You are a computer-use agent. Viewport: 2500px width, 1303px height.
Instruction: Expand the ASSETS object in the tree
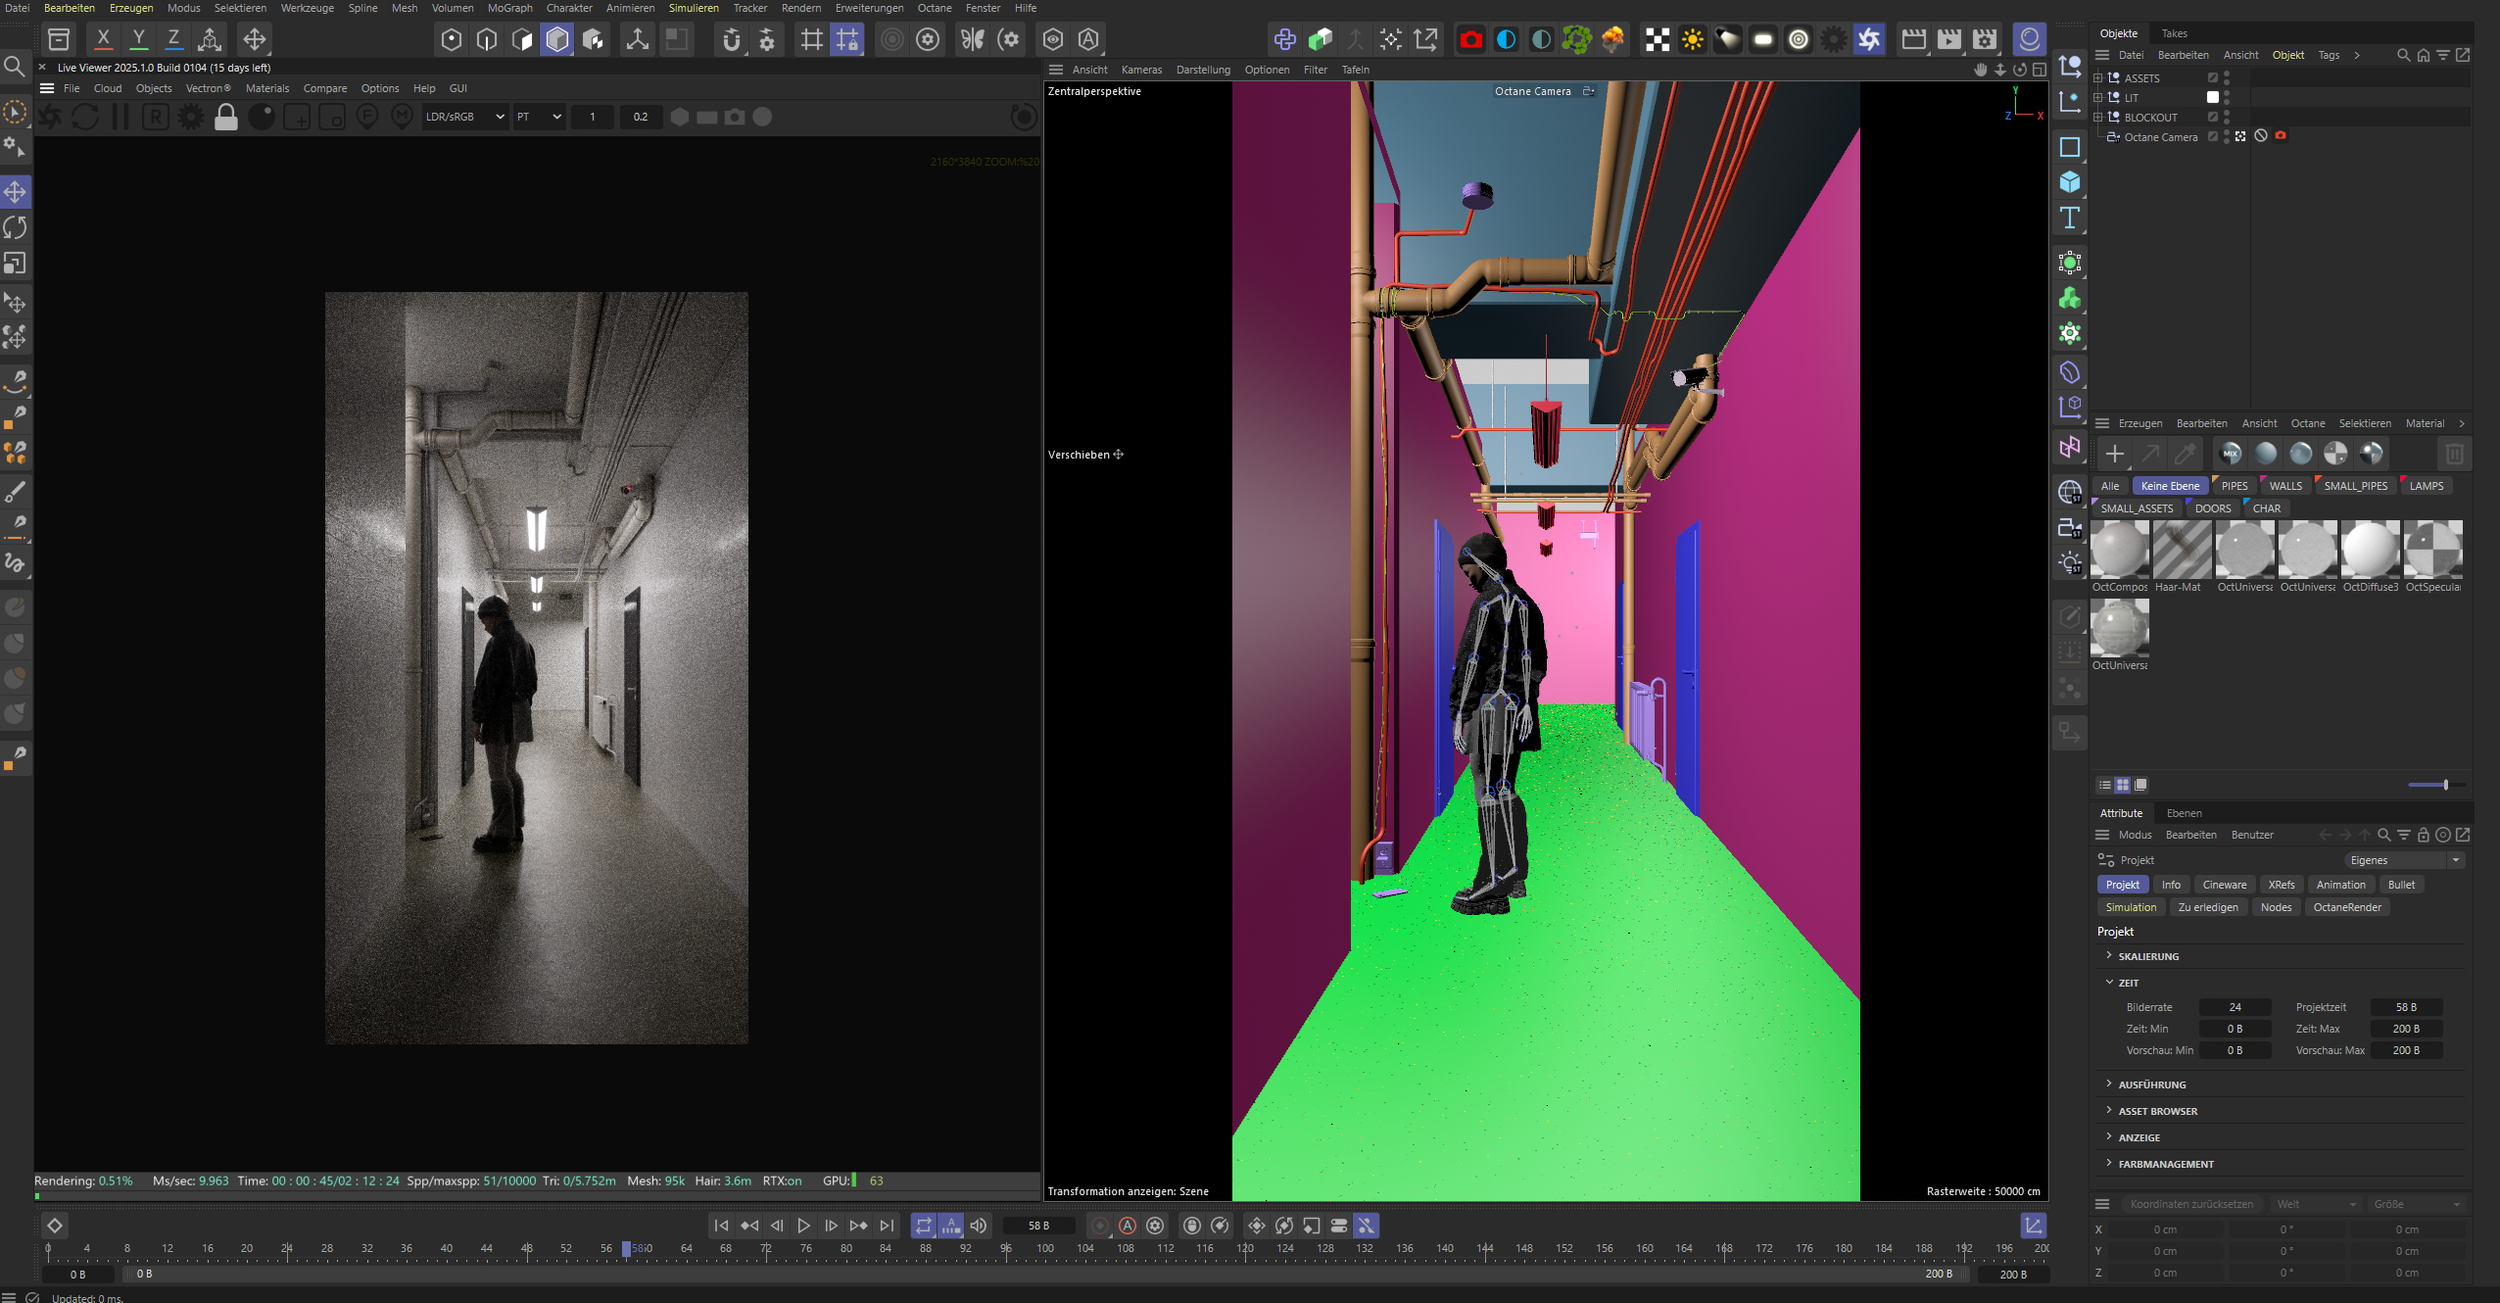(x=2098, y=78)
